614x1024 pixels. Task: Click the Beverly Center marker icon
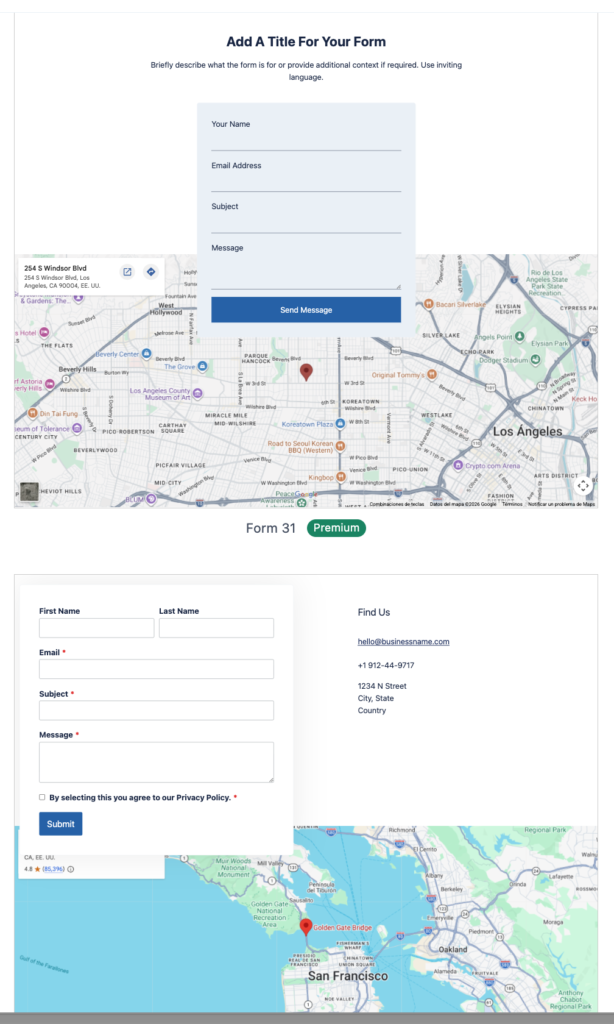pyautogui.click(x=146, y=354)
